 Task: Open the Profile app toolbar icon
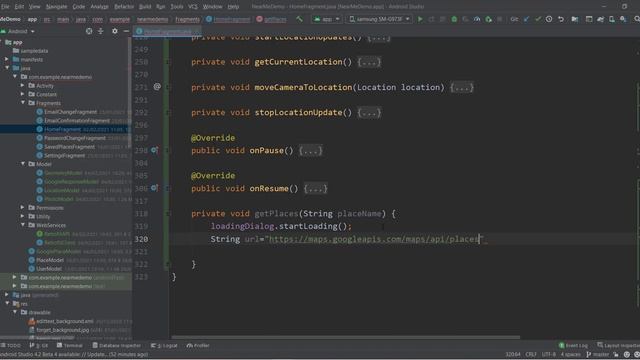477,19
